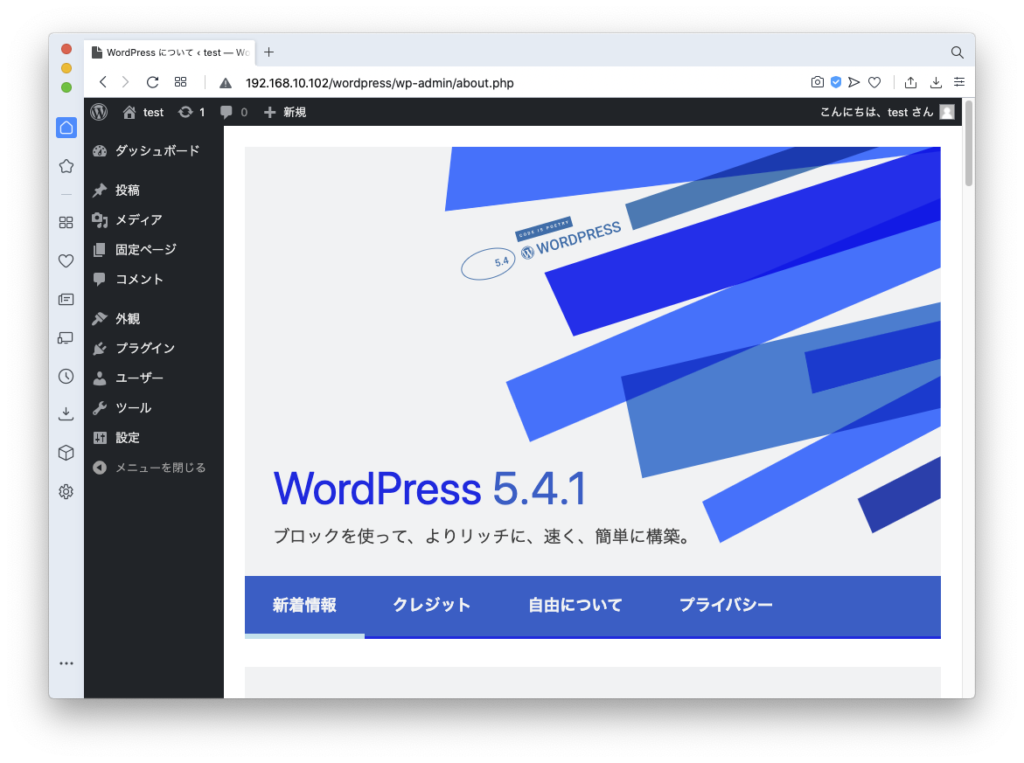Open the browser history clock icon
This screenshot has height=763, width=1024.
click(66, 376)
